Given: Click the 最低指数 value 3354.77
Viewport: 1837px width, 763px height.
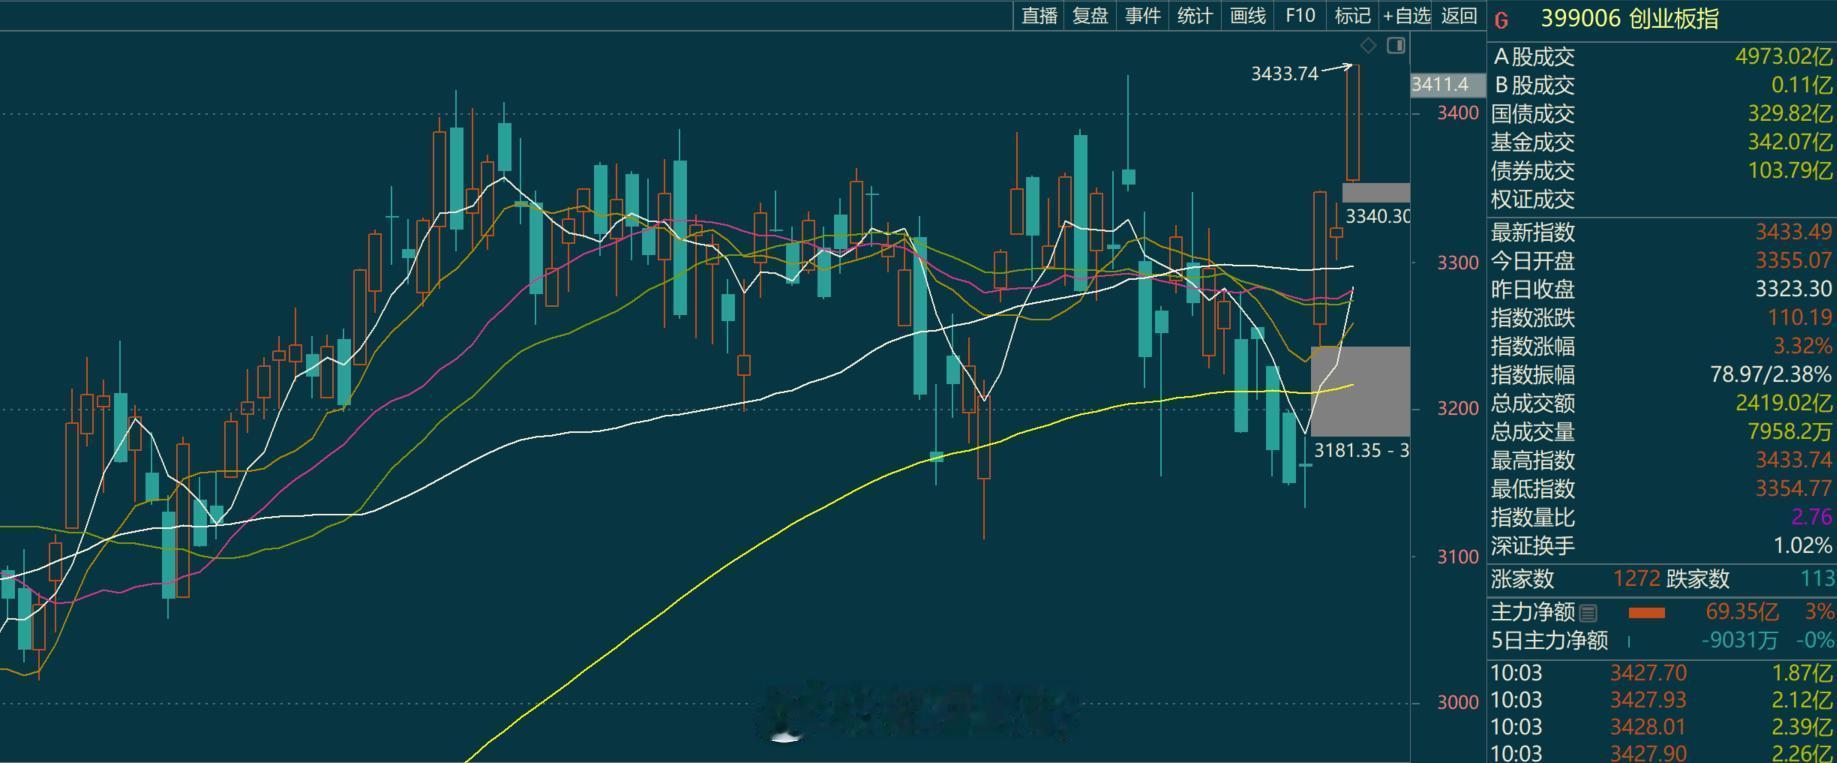Looking at the screenshot, I should coord(1794,489).
